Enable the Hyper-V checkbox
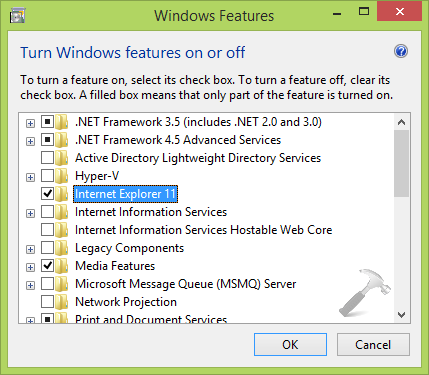The height and width of the screenshot is (375, 429). pos(47,176)
